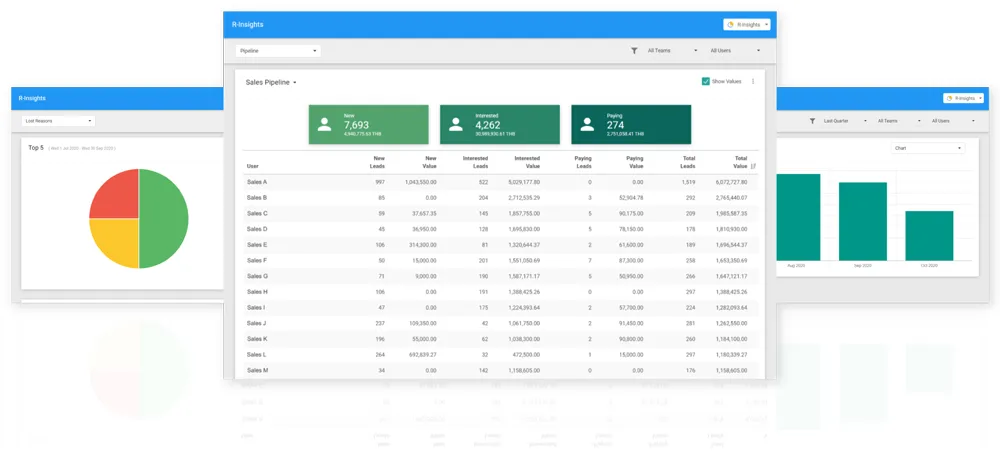This screenshot has width=1000, height=464.
Task: Click total value 6,072,727.80 for Sales A
Action: tap(732, 182)
